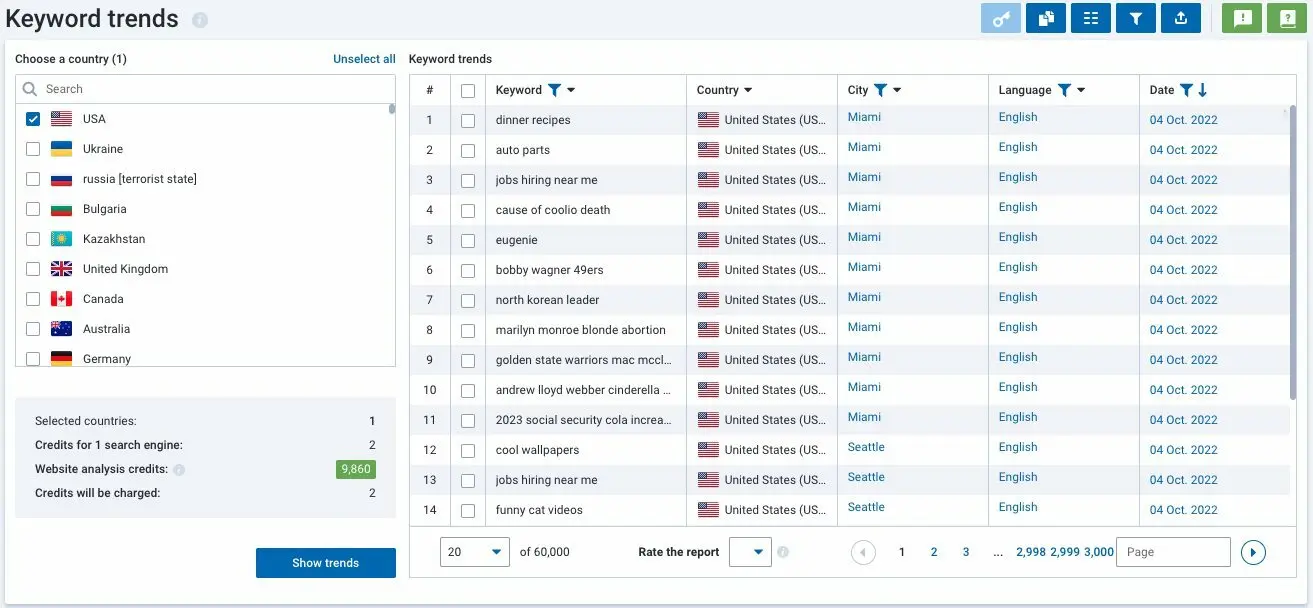
Task: Uncheck the USA country checkbox
Action: pos(32,118)
